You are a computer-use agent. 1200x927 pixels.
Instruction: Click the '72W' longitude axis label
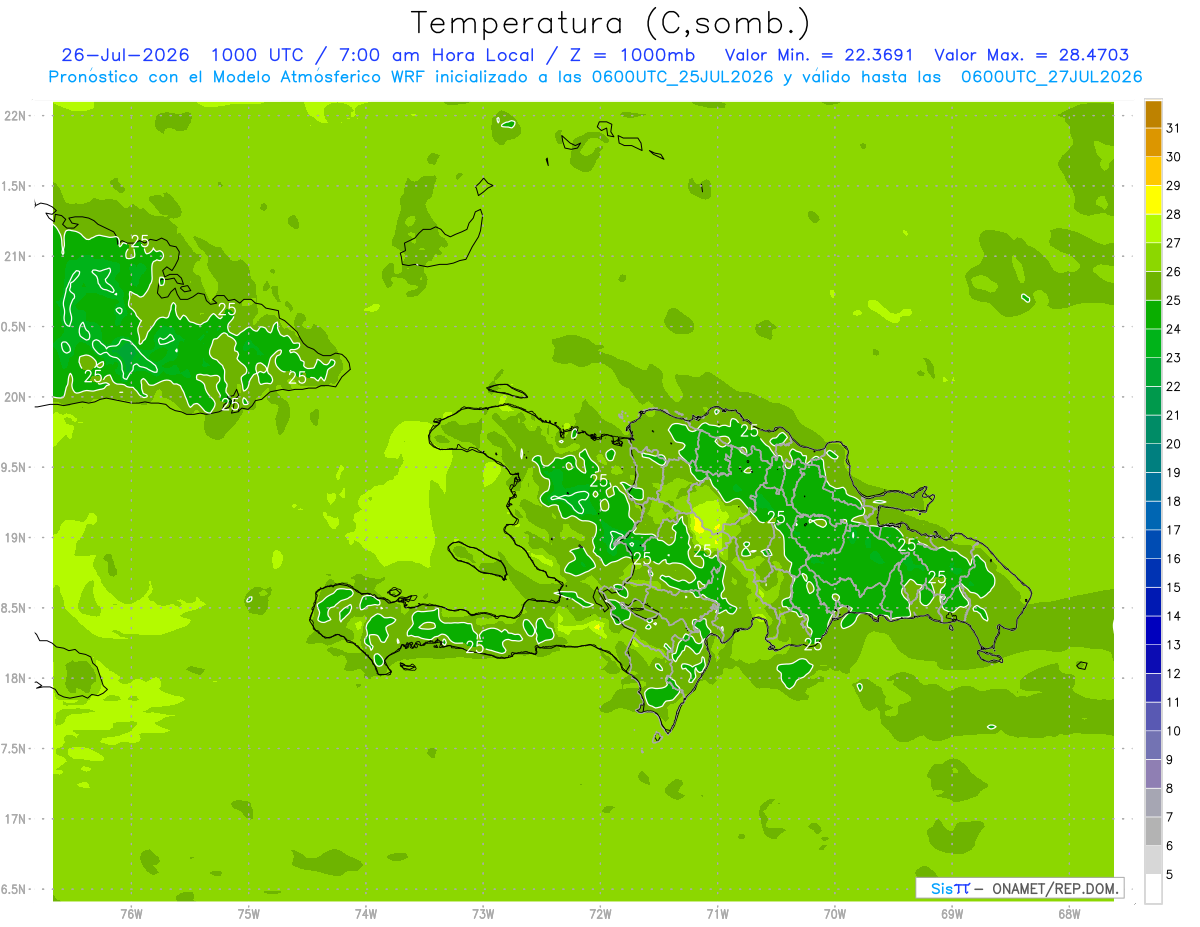600,914
